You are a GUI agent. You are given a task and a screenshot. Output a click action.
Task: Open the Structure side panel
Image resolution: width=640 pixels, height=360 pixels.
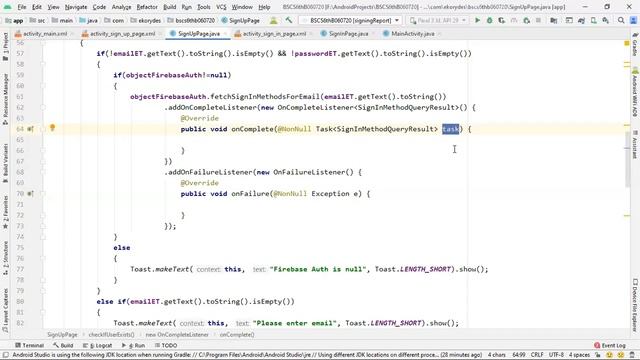pyautogui.click(x=5, y=258)
